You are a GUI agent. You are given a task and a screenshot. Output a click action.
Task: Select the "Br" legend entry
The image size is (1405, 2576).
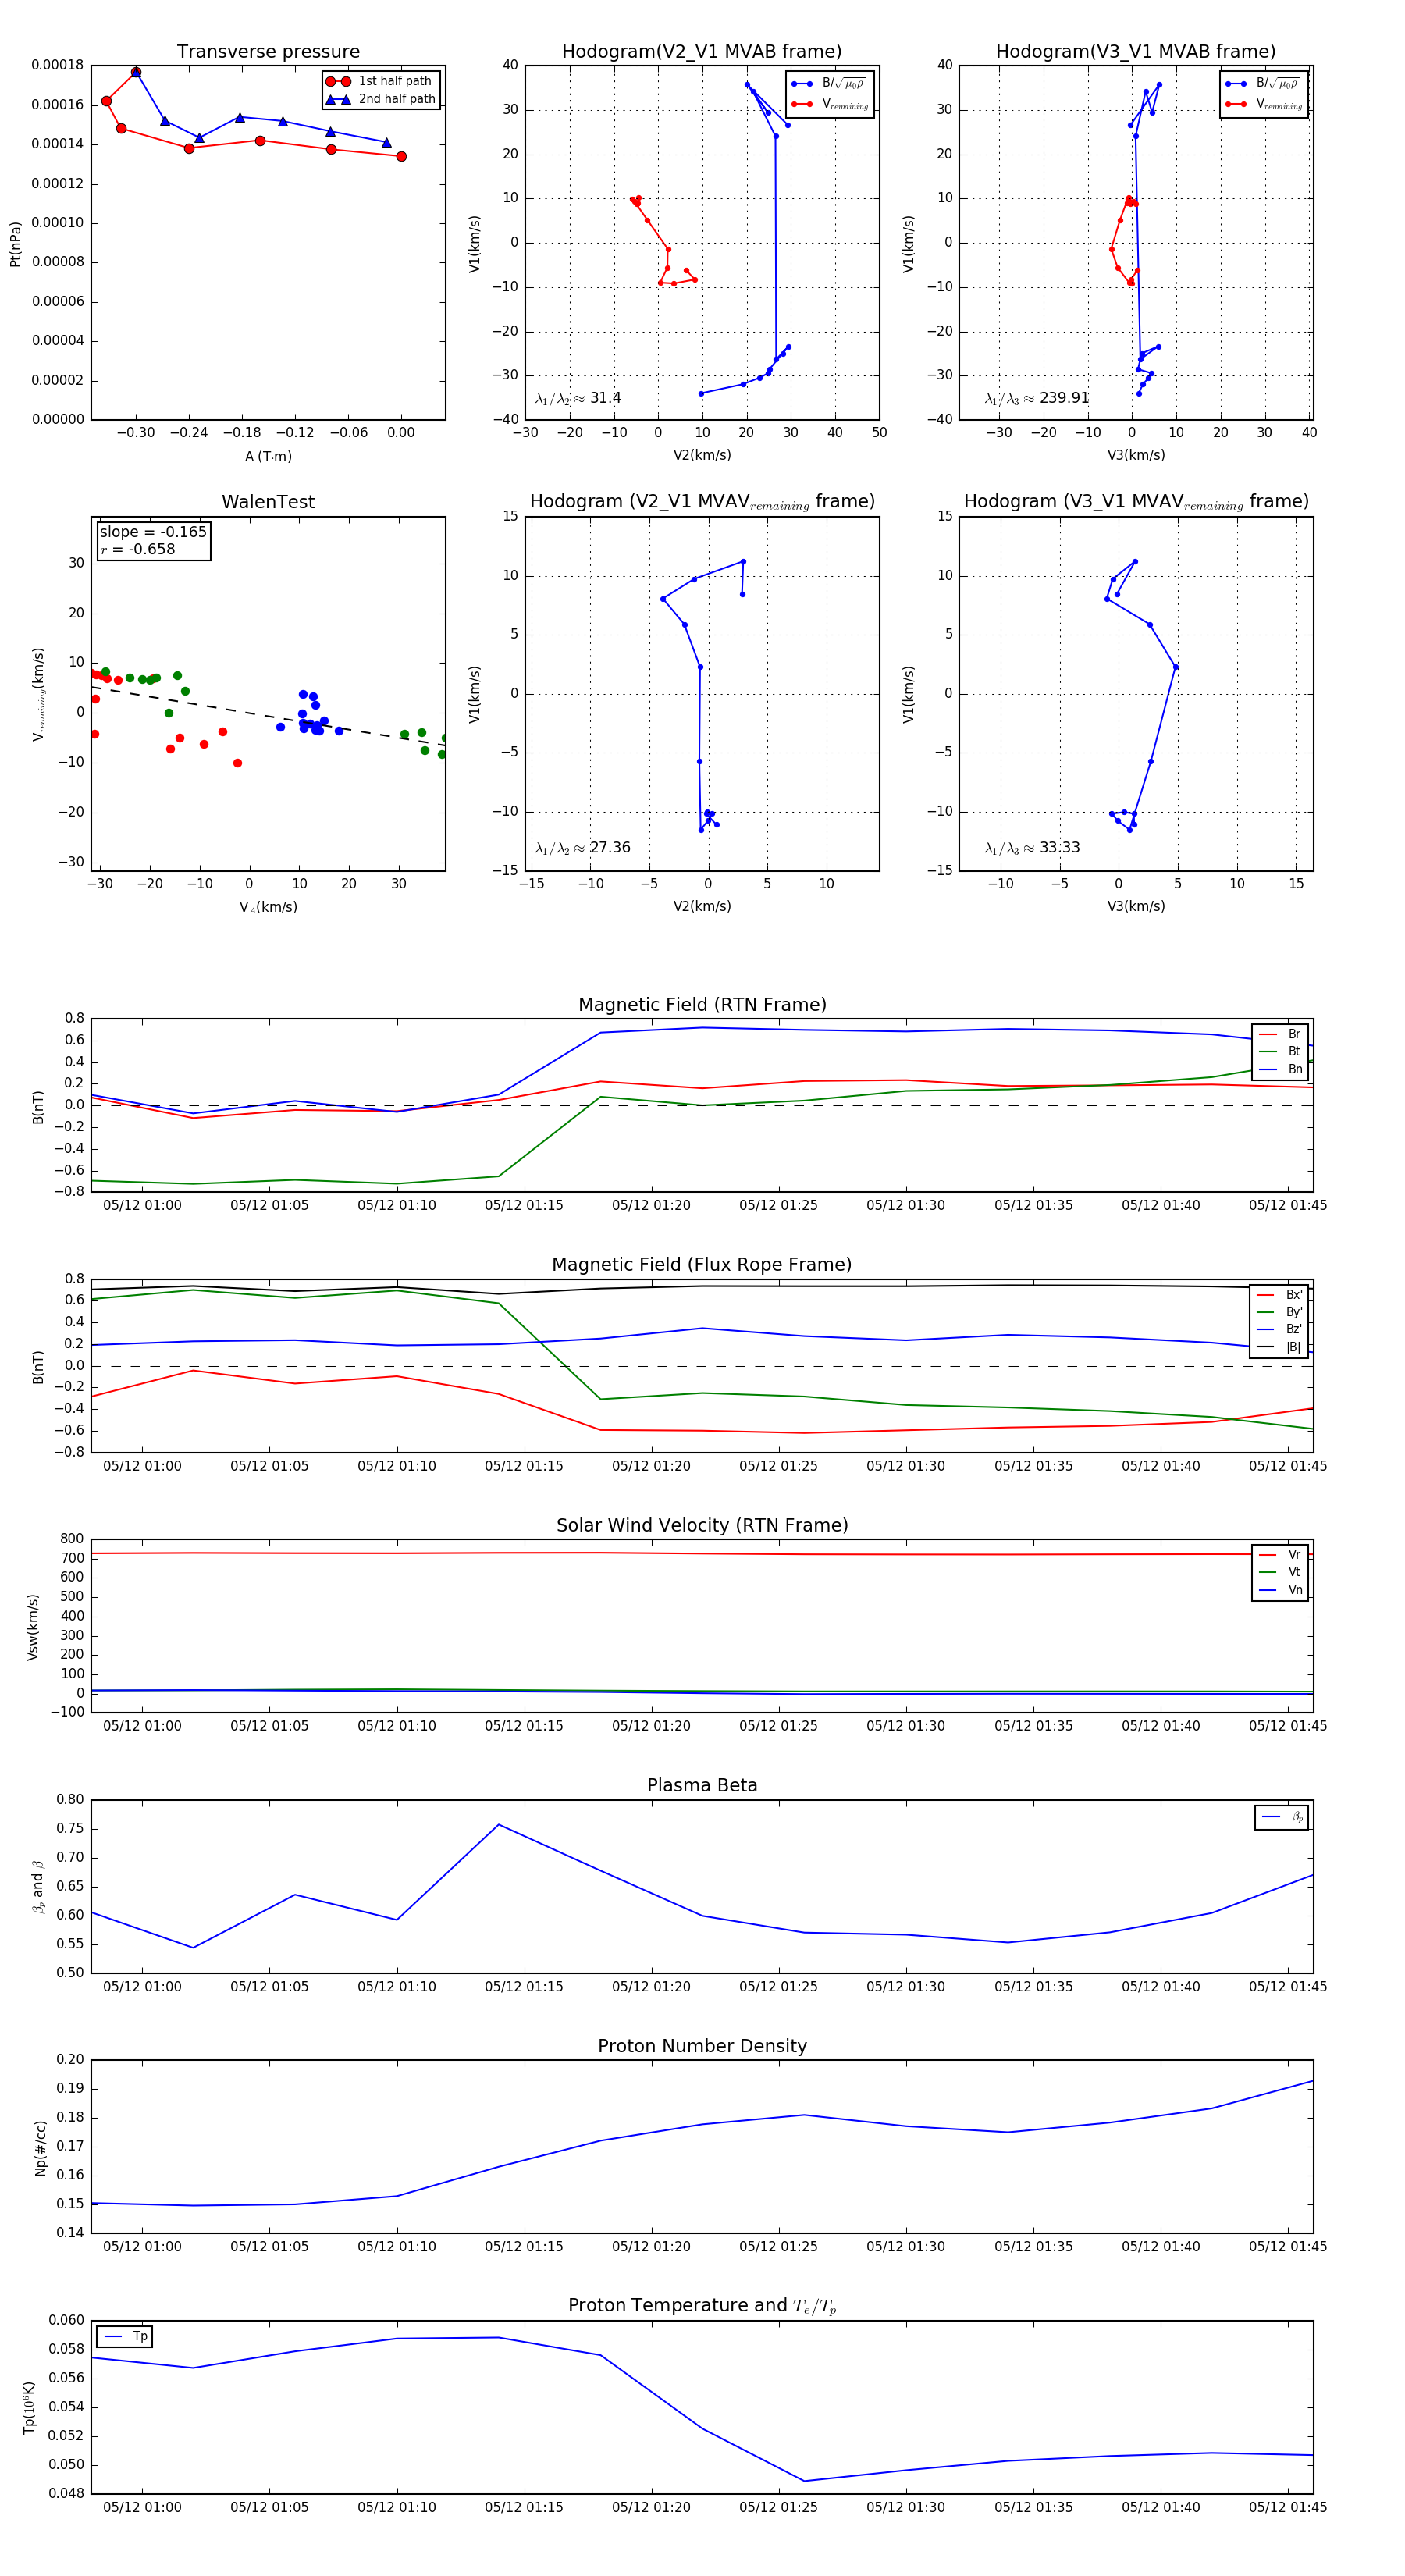[1280, 1034]
